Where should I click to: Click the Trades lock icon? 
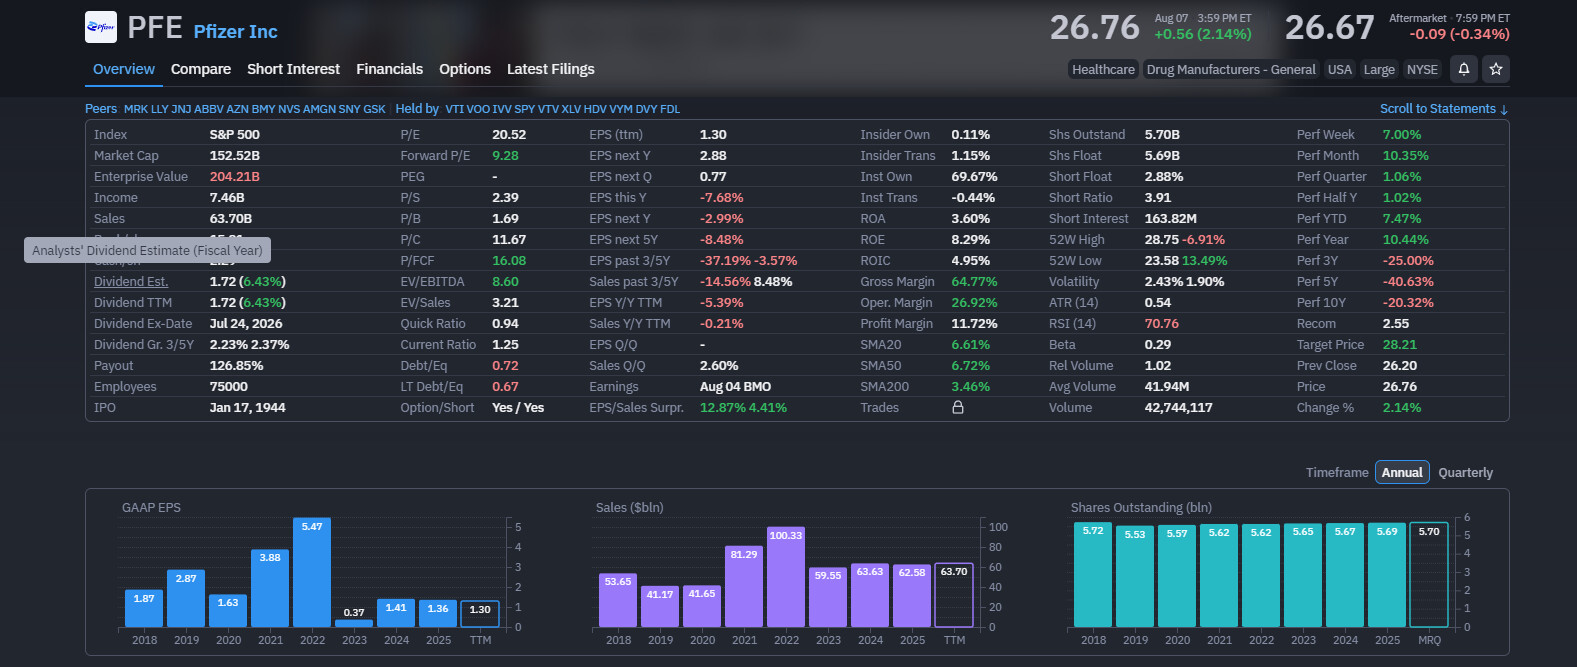tap(957, 407)
